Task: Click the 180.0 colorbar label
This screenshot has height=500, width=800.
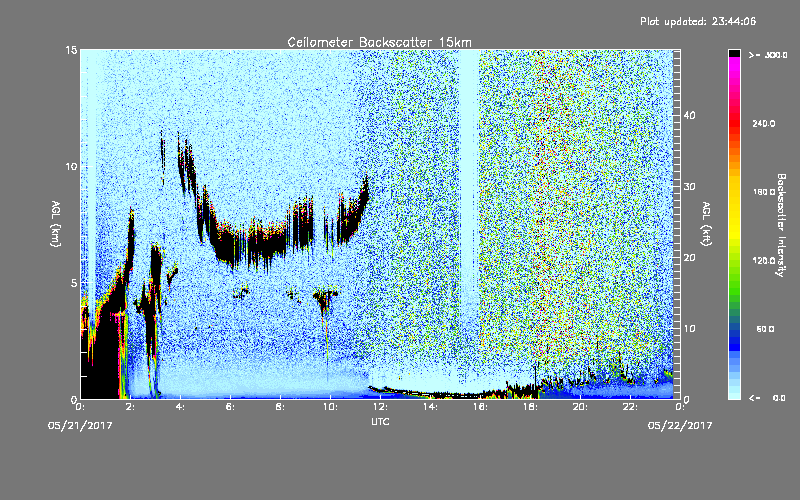Action: pyautogui.click(x=764, y=192)
